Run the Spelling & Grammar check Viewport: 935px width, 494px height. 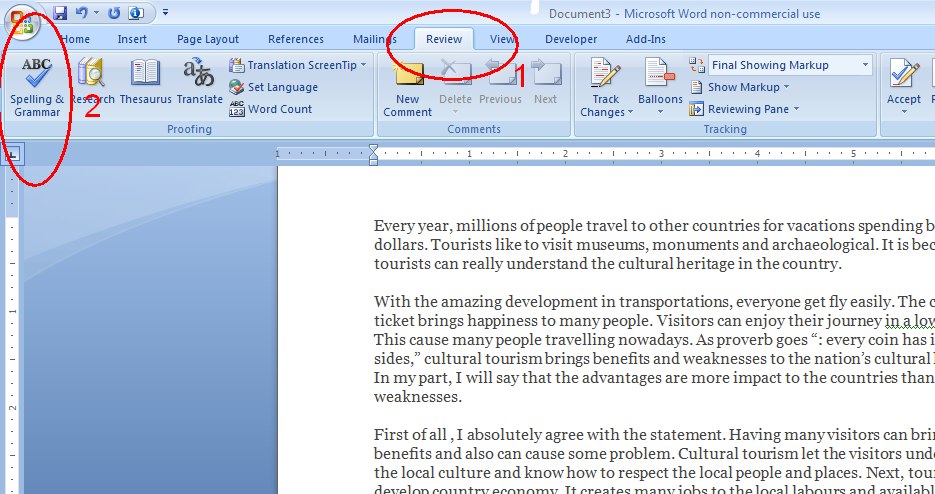point(36,87)
